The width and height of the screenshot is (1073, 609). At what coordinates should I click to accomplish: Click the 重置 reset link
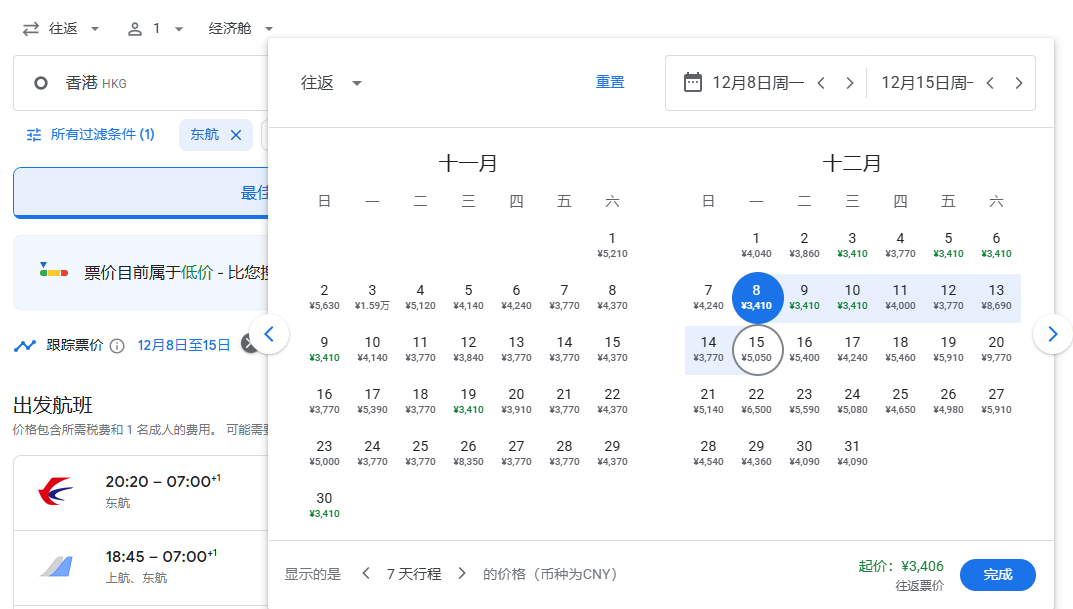pyautogui.click(x=610, y=82)
